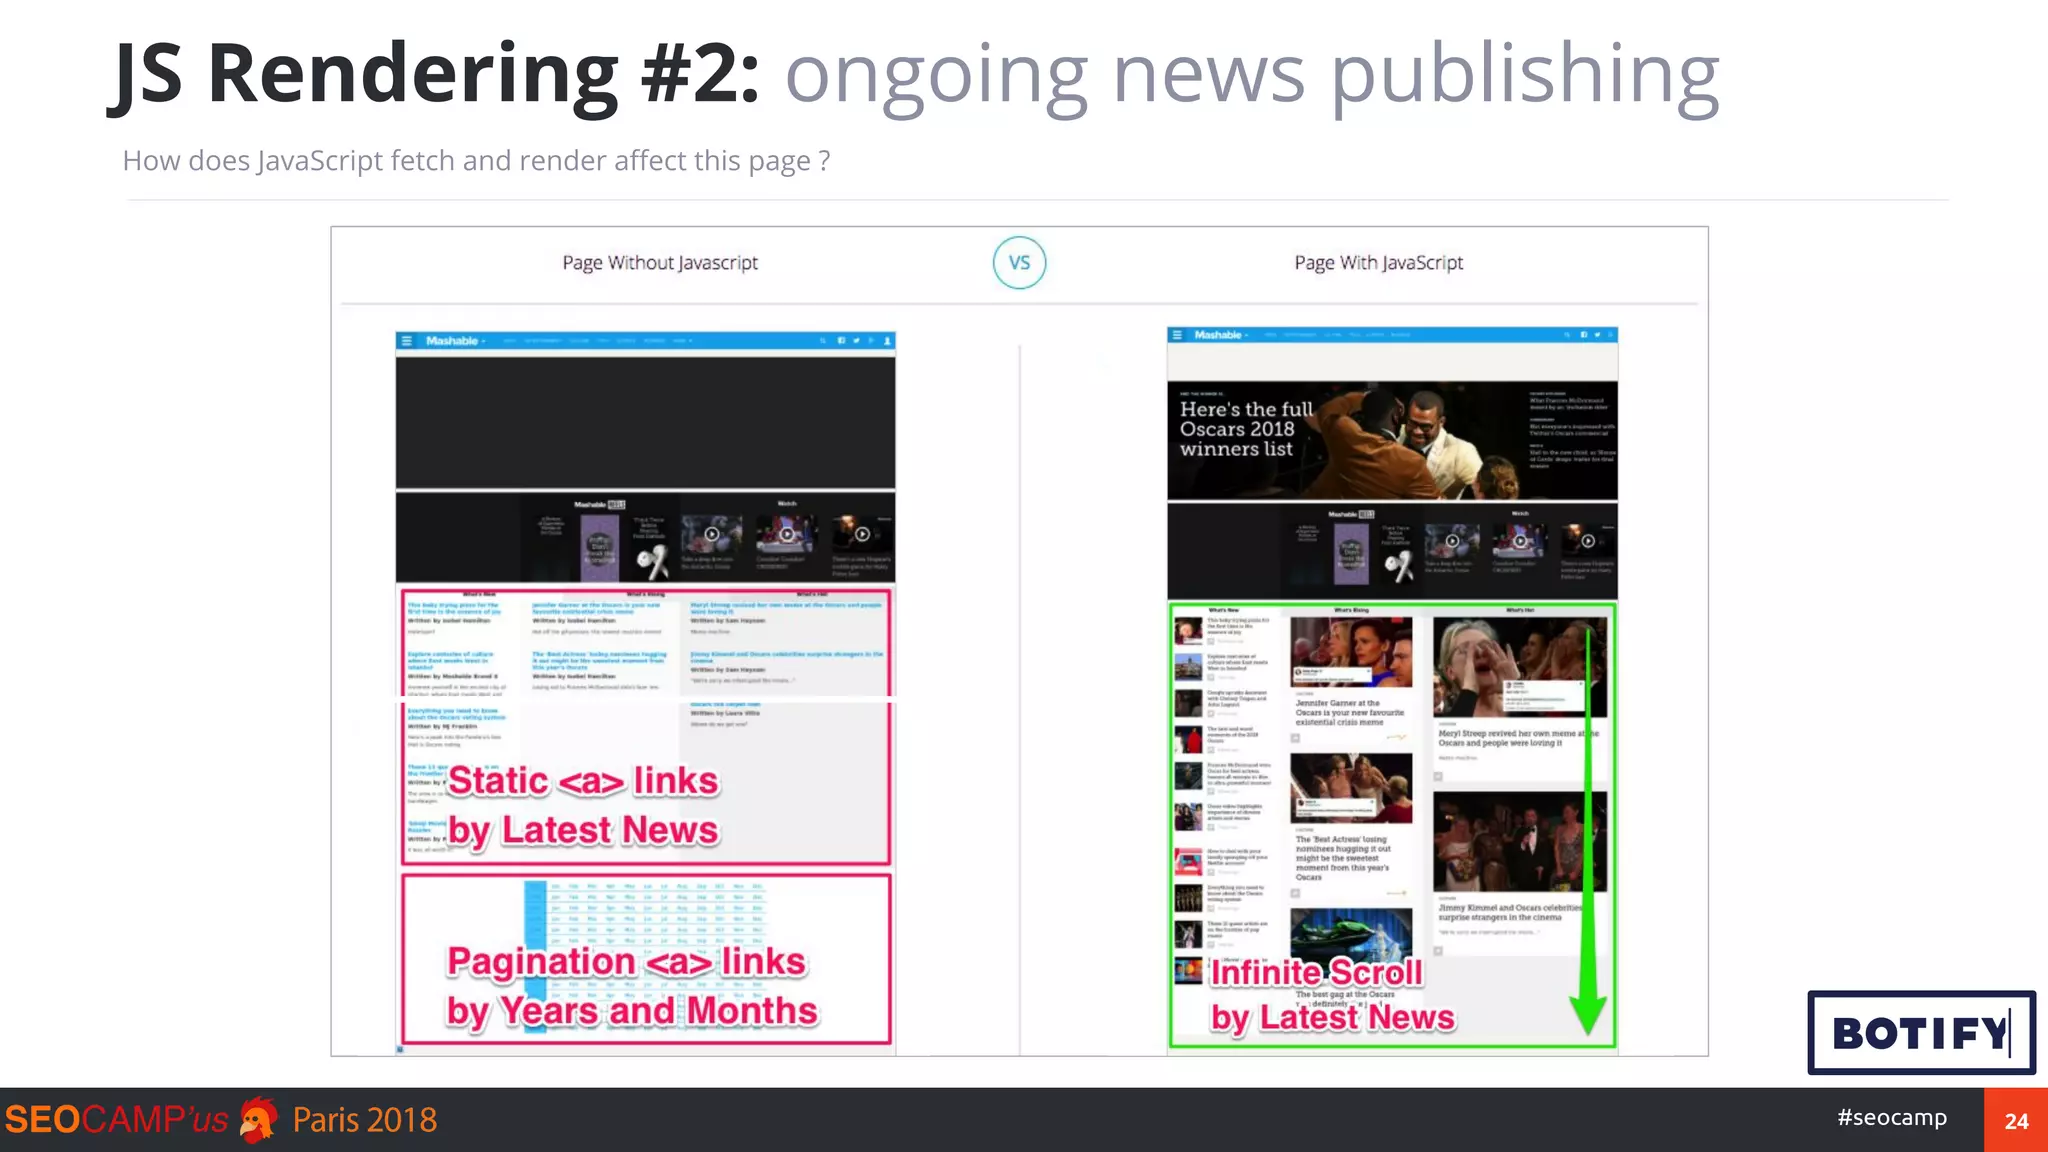This screenshot has height=1152, width=2048.
Task: Click 'Paris 2018' footer text
Action: pos(365,1119)
